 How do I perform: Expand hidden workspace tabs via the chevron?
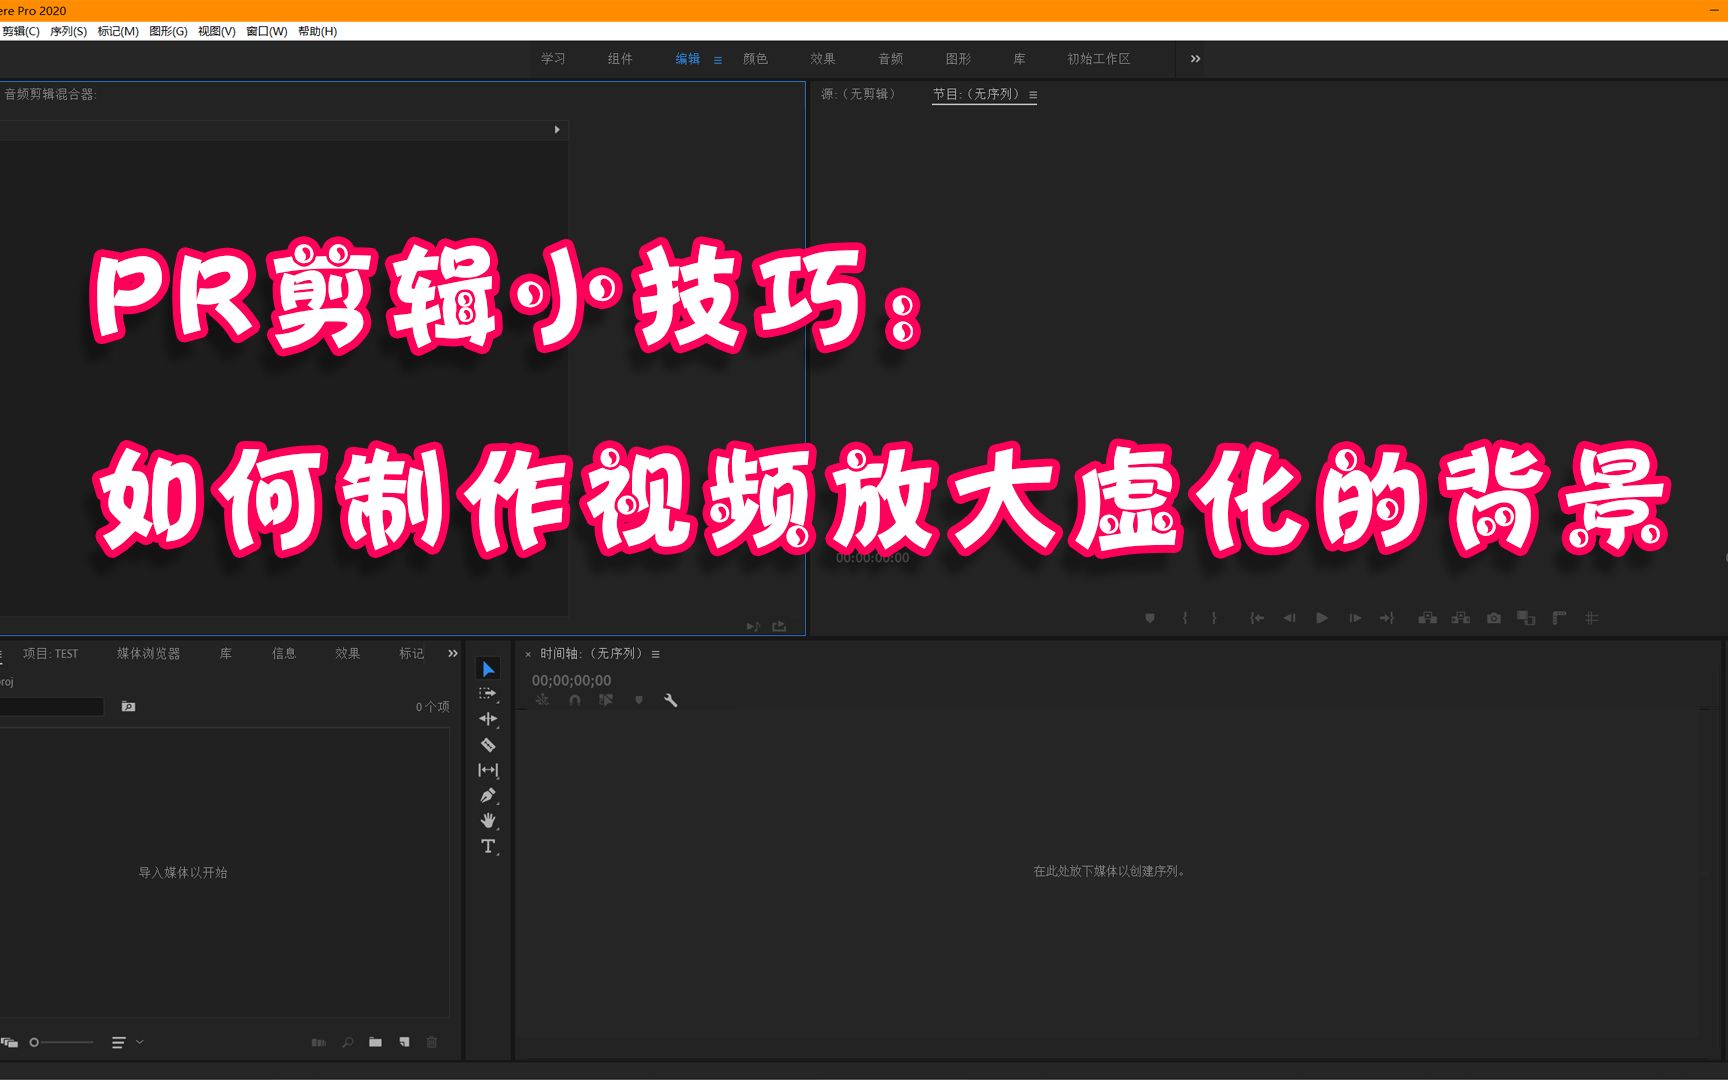click(1194, 59)
